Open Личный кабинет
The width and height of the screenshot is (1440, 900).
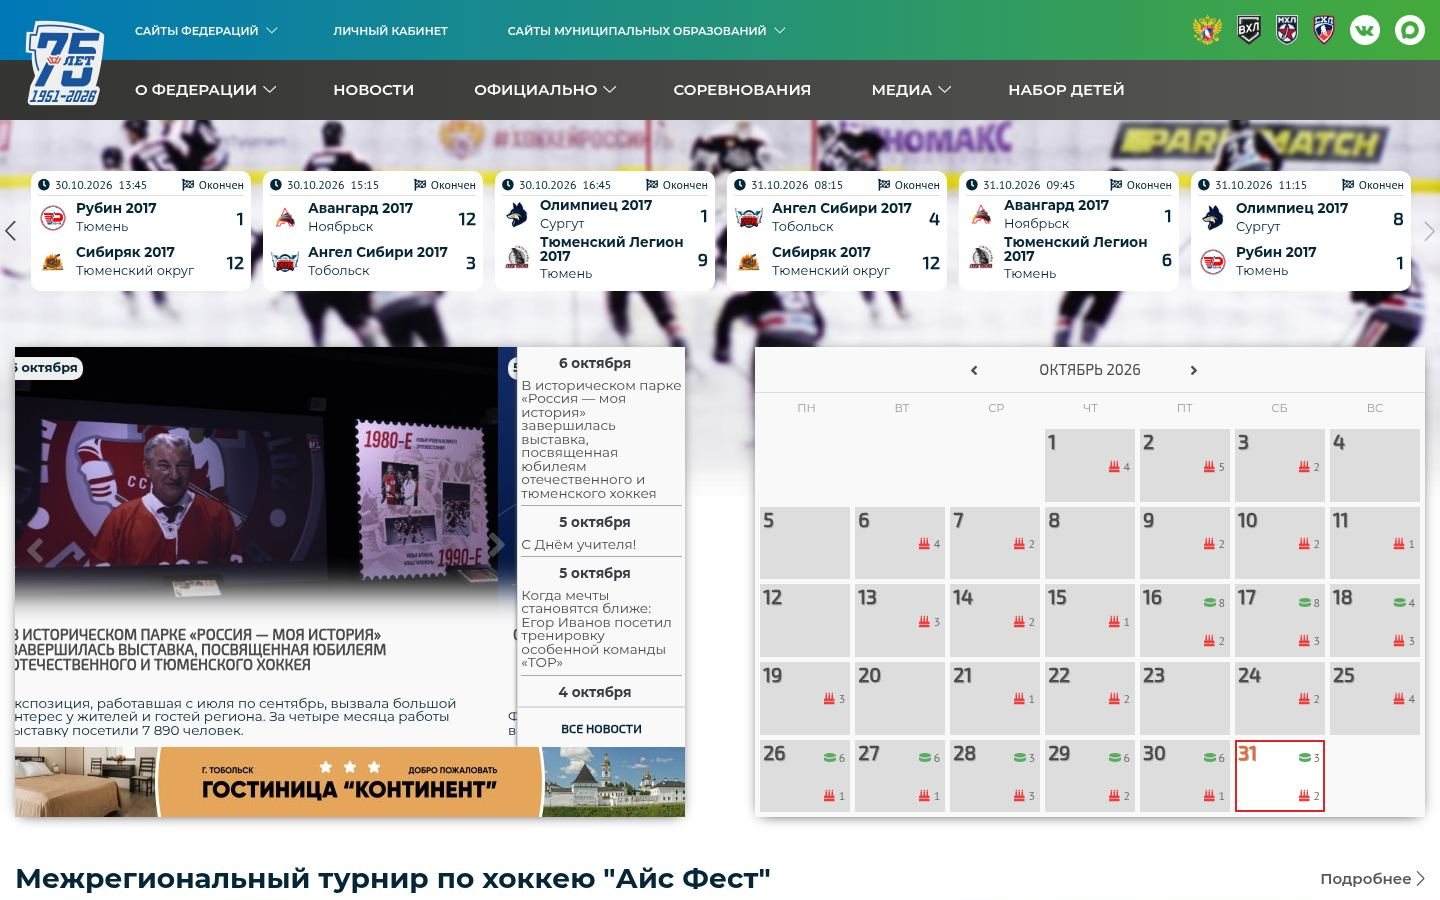390,31
